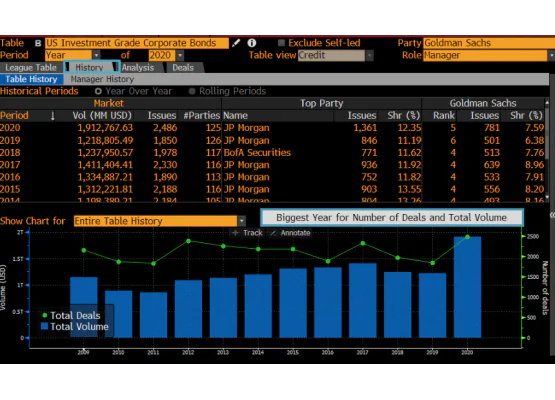
Task: Click the B icon beside Table label
Action: pyautogui.click(x=38, y=44)
